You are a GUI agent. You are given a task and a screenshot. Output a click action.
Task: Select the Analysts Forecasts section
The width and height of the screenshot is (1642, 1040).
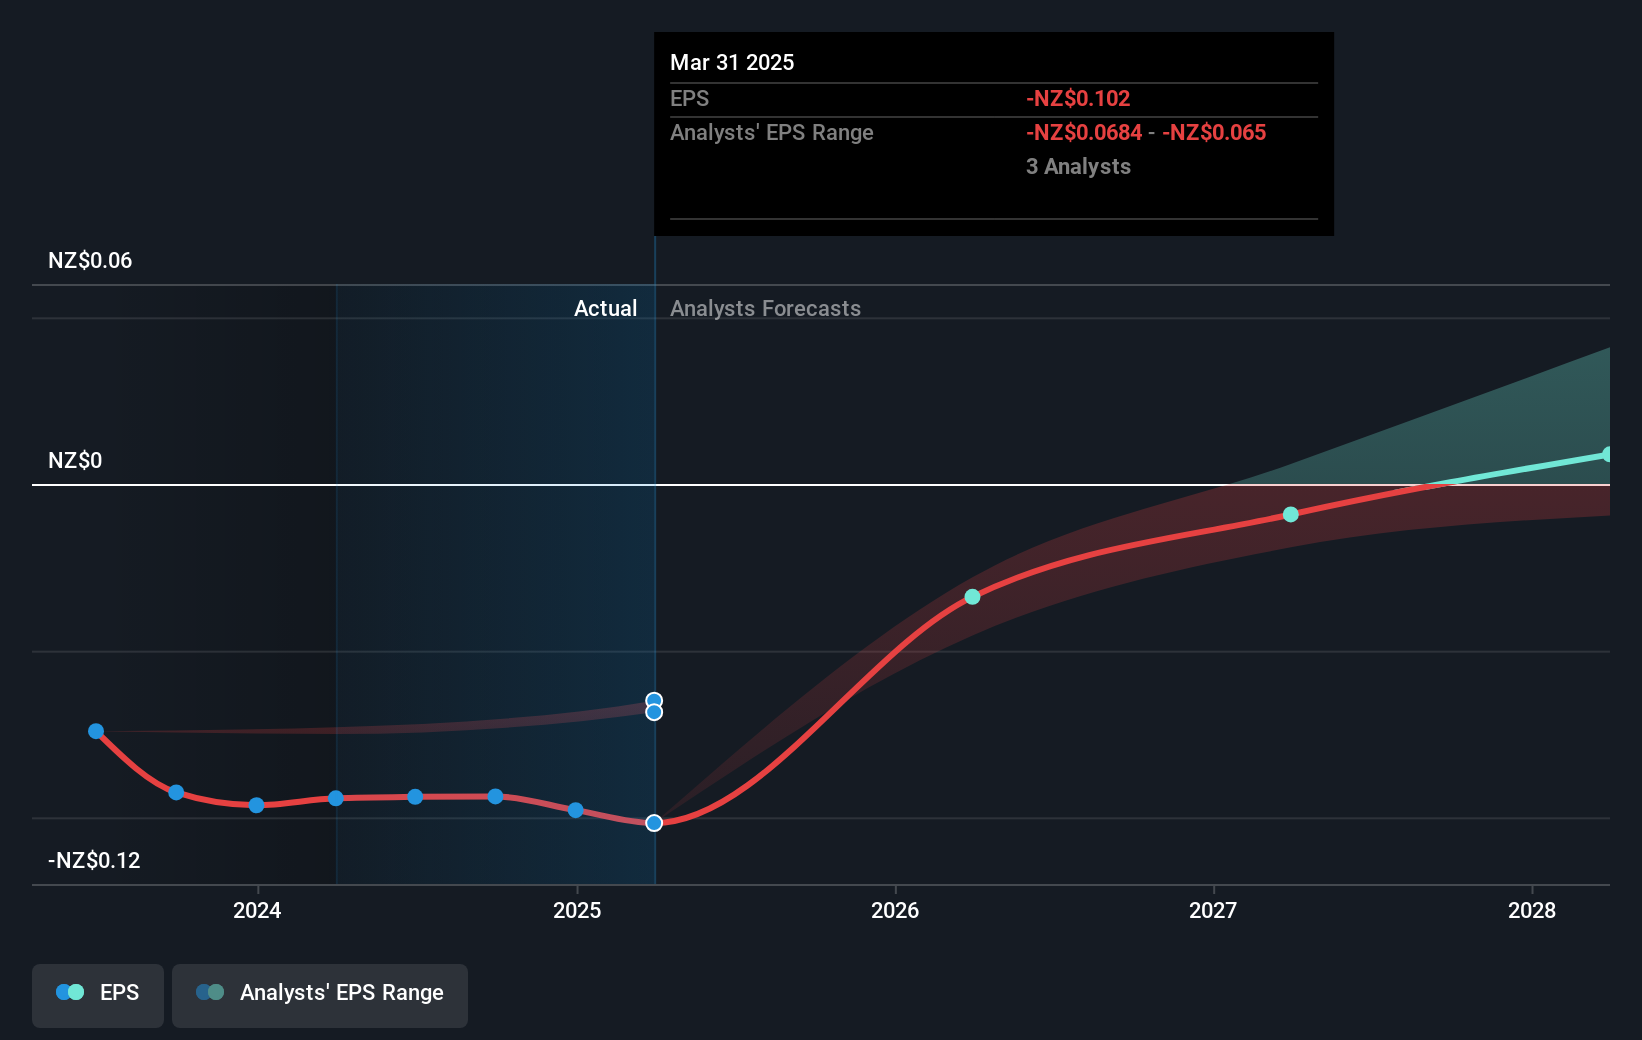(765, 308)
